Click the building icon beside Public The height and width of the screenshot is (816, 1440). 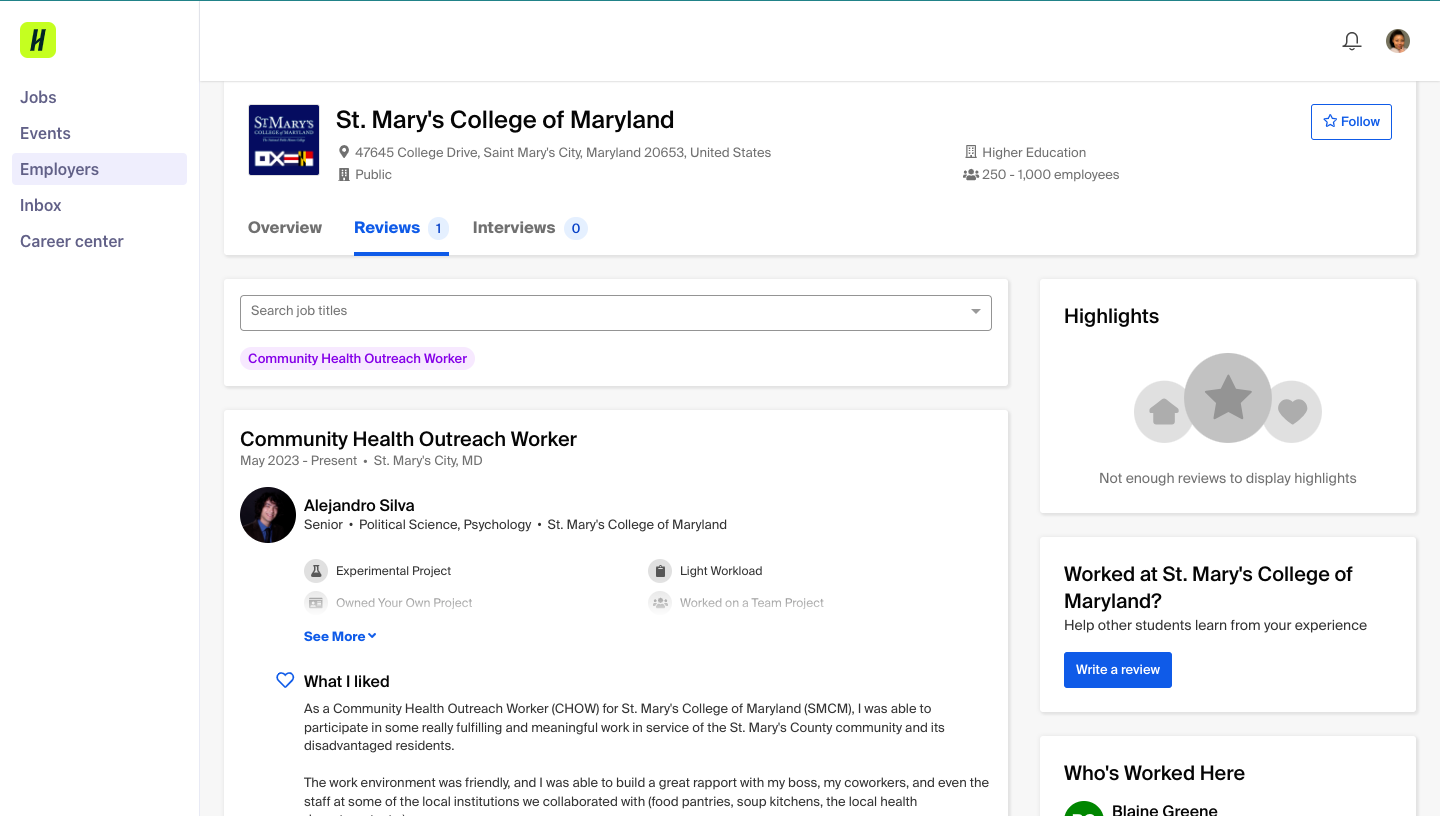tap(344, 175)
